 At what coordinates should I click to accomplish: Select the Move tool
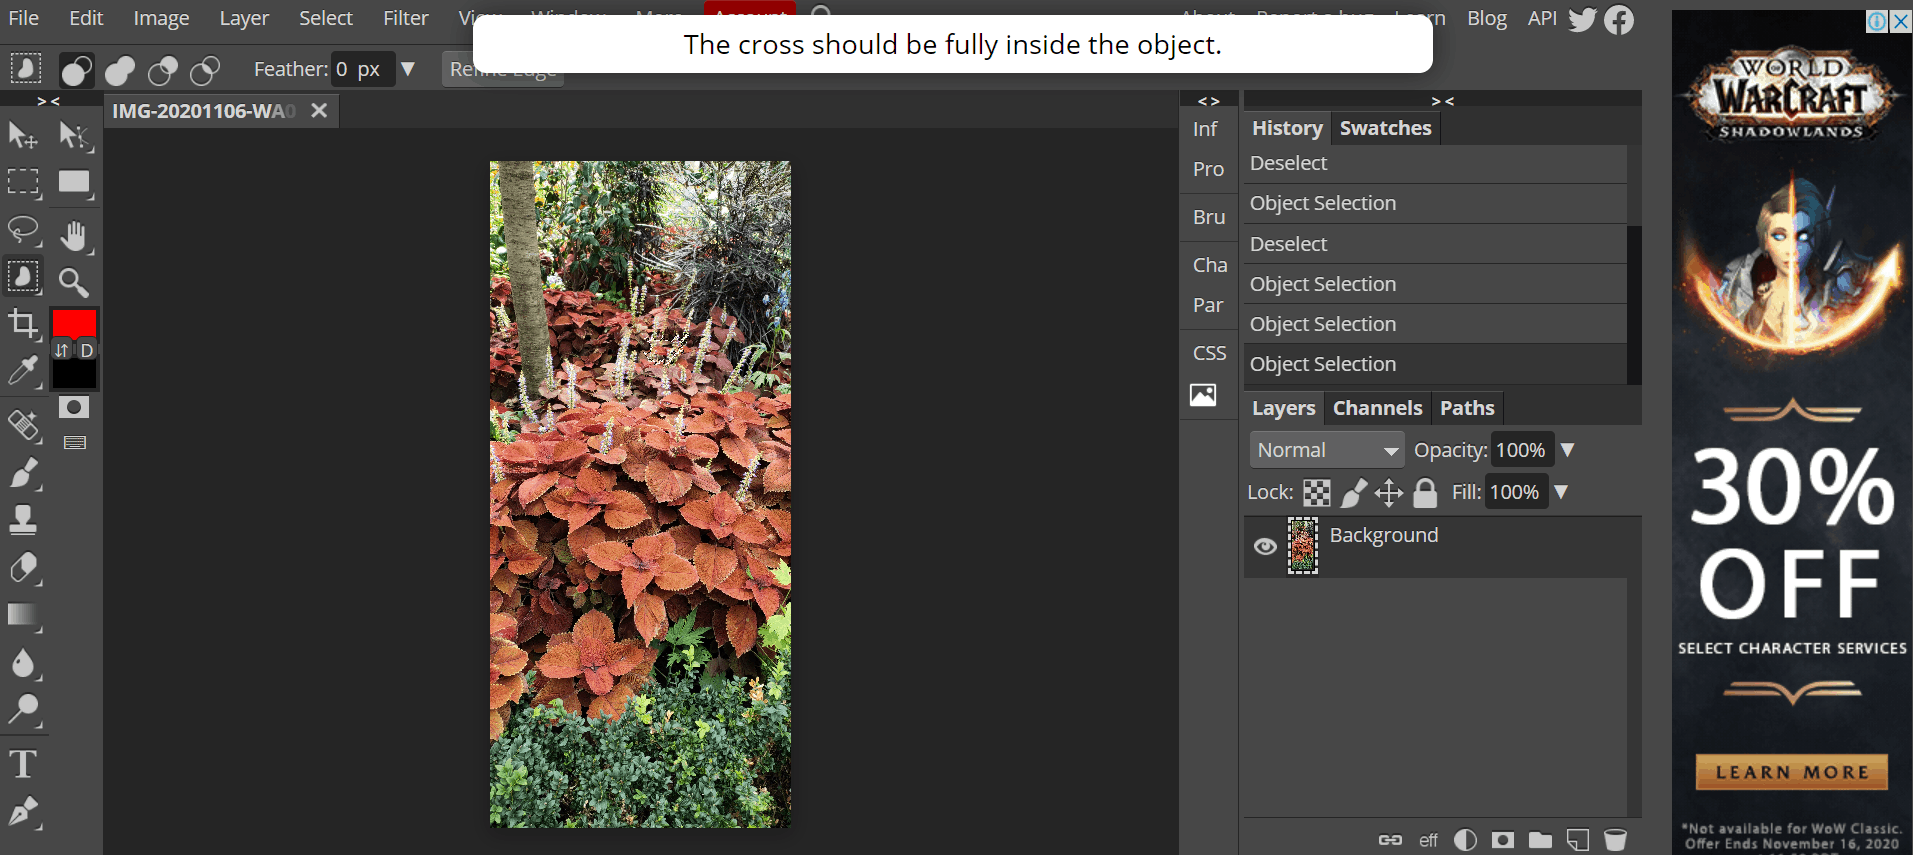click(23, 135)
